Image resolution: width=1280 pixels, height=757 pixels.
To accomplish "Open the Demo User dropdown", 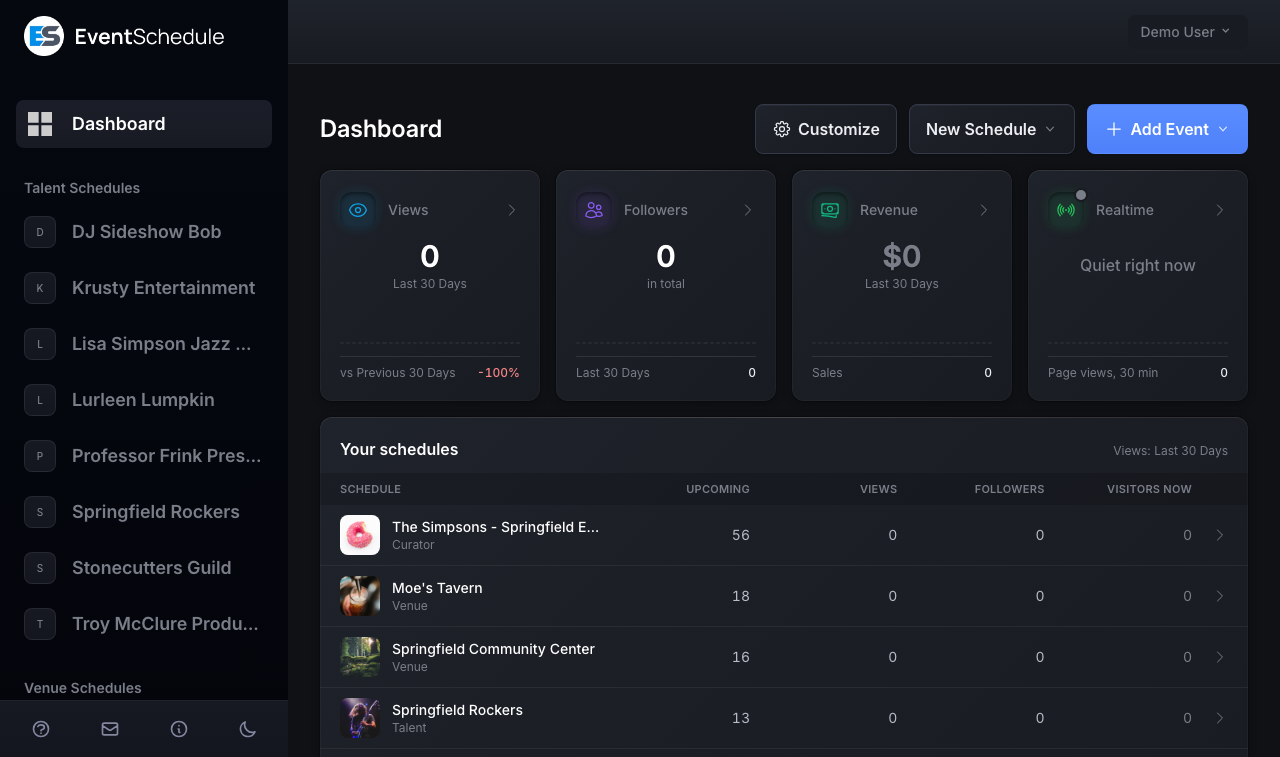I will click(1187, 32).
